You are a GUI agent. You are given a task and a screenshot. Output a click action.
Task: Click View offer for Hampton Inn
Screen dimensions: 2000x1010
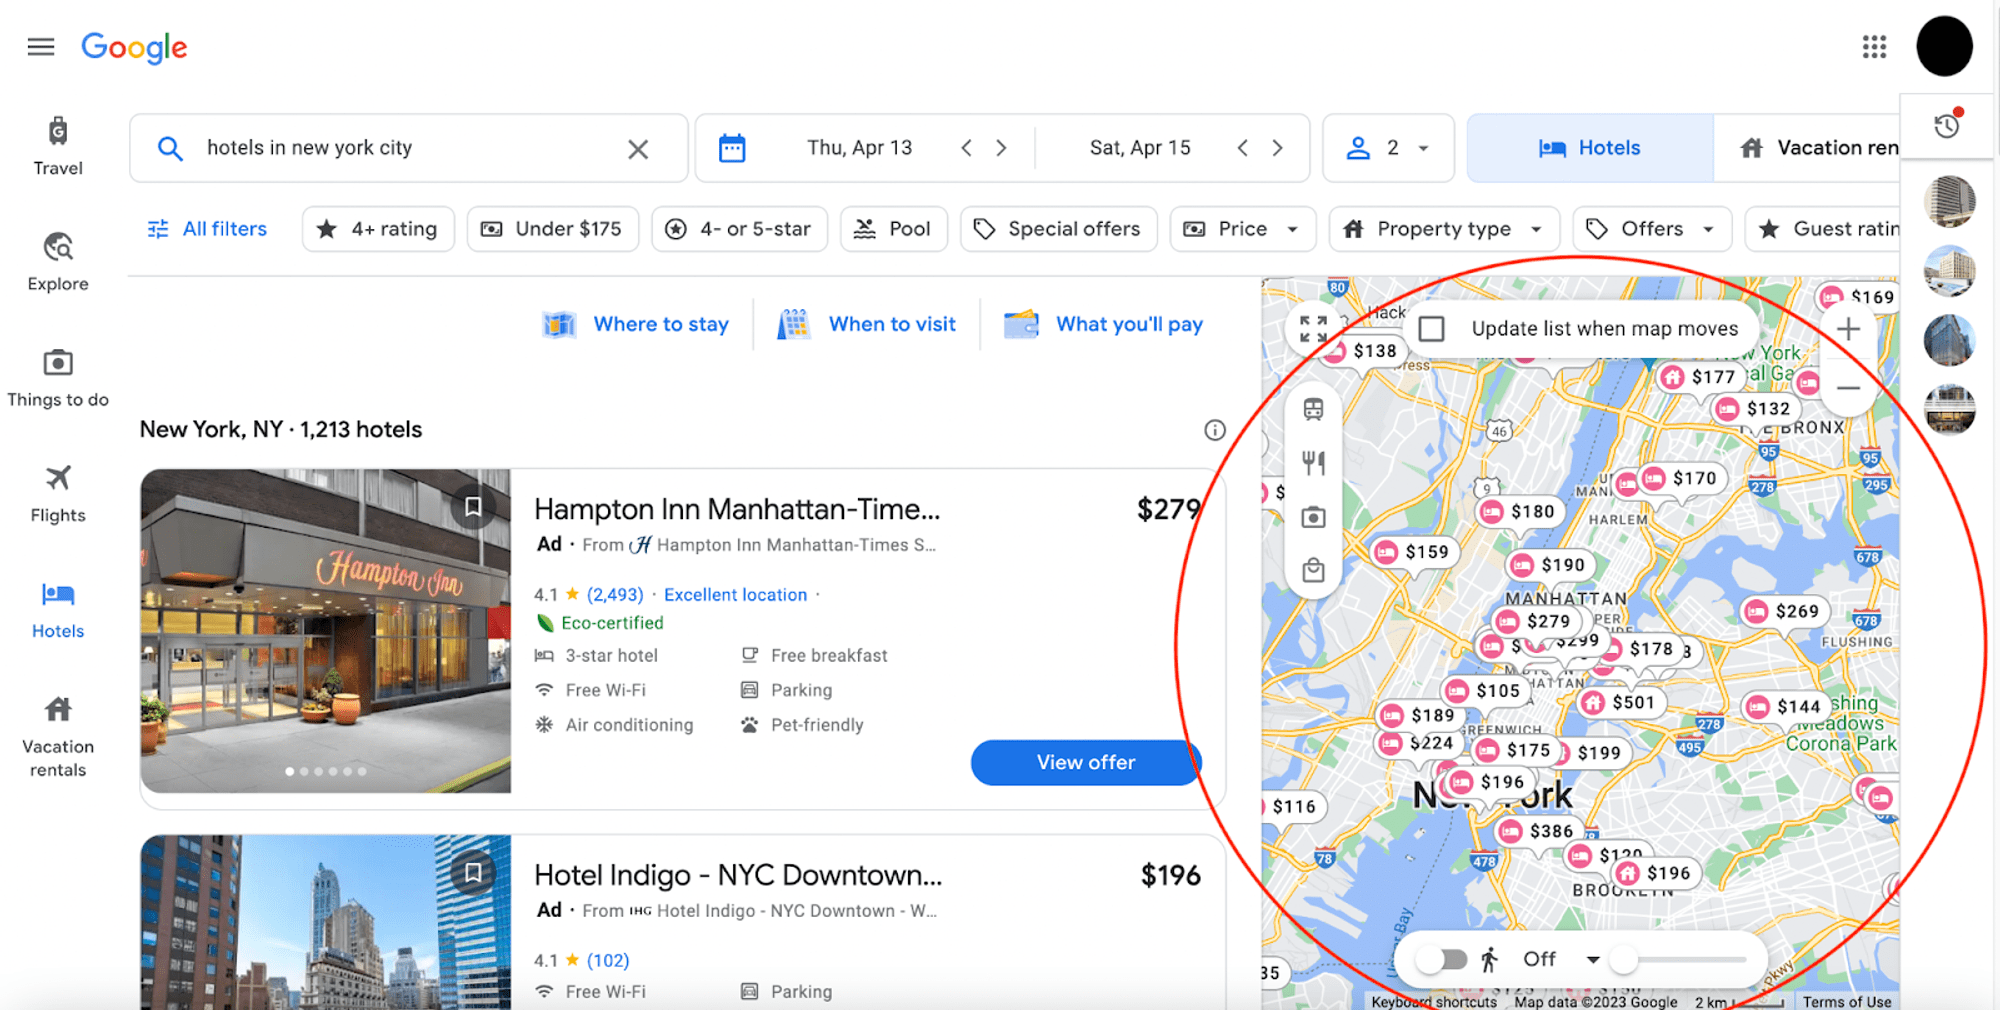tap(1085, 762)
